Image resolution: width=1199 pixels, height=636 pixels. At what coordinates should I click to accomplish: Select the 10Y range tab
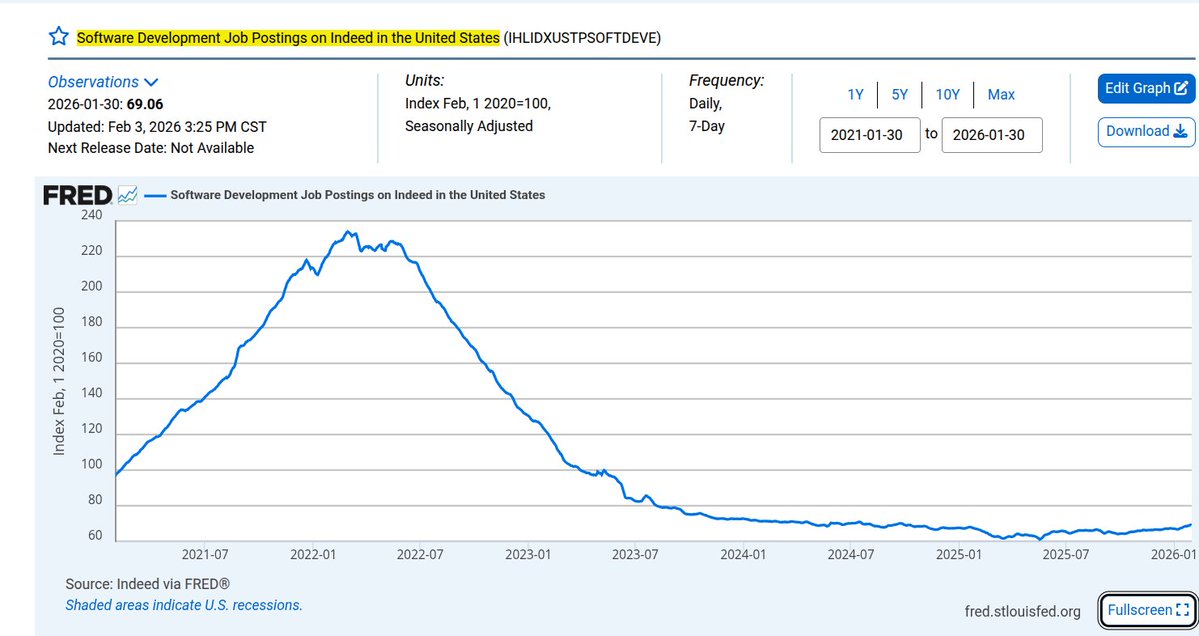[x=947, y=94]
